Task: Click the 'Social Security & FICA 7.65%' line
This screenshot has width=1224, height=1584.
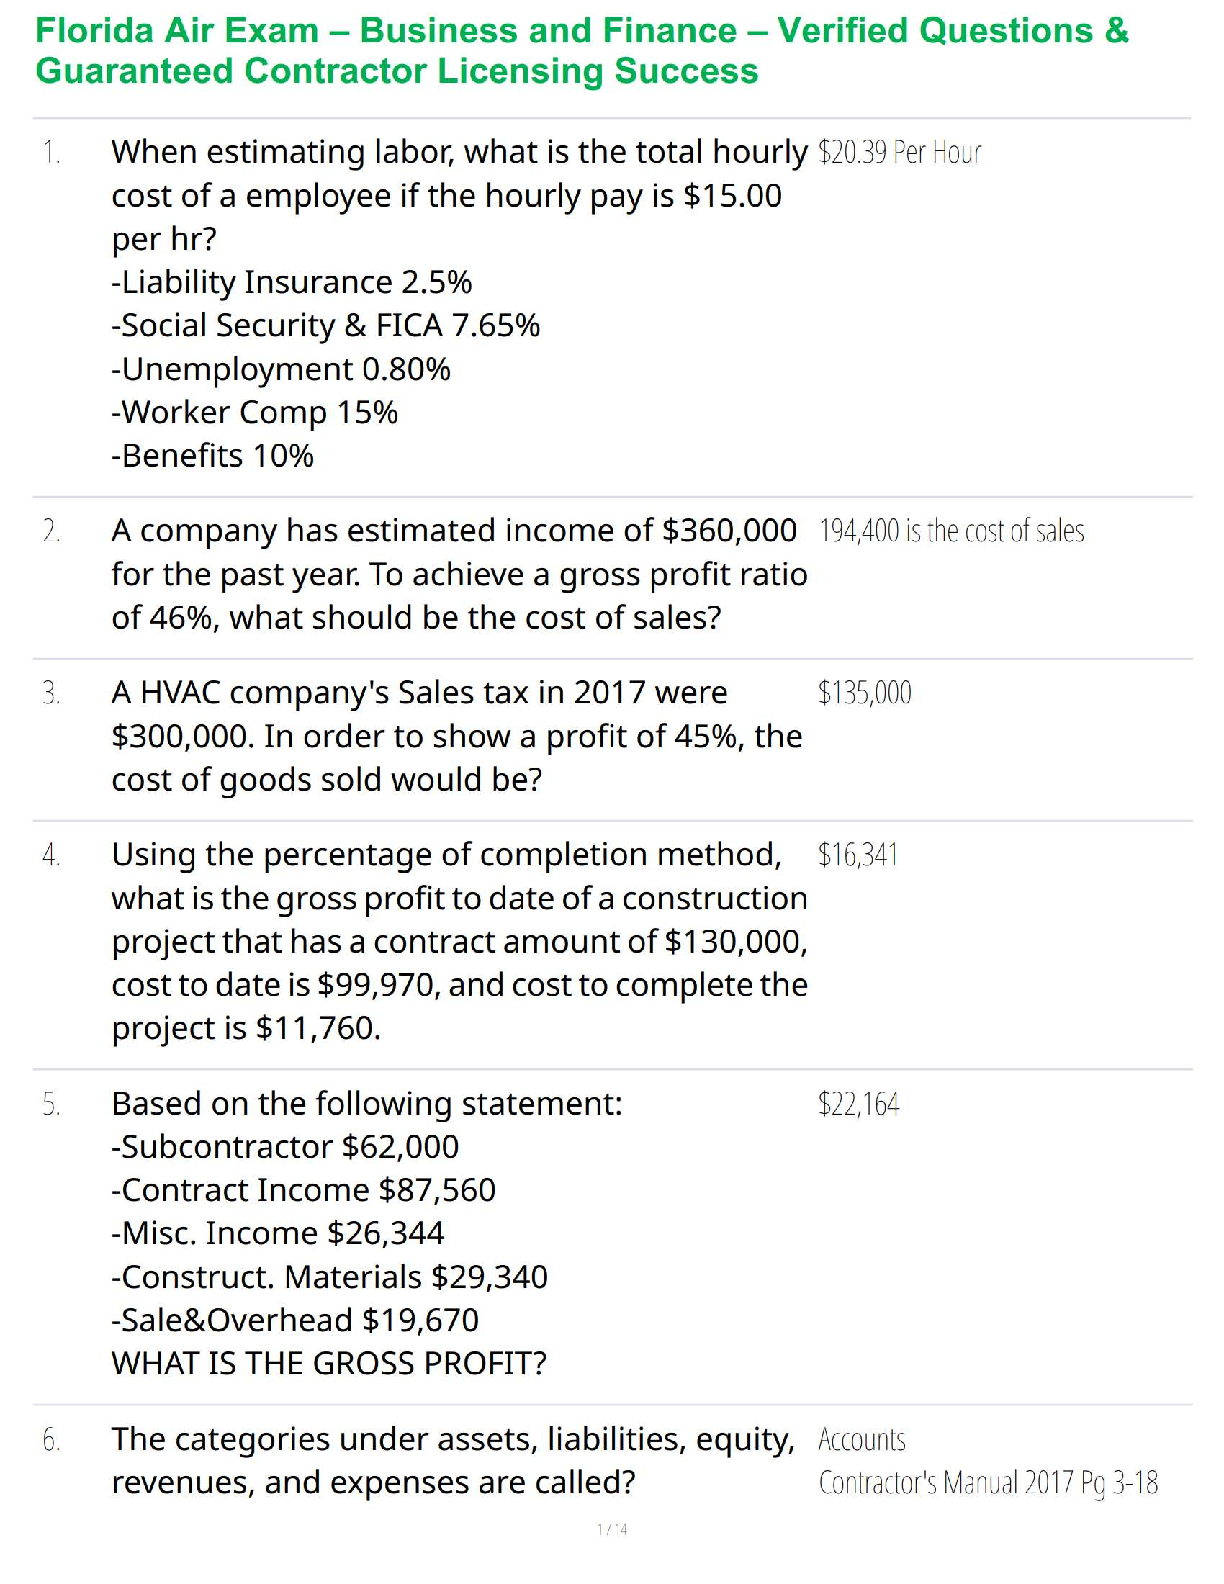Action: (x=325, y=326)
